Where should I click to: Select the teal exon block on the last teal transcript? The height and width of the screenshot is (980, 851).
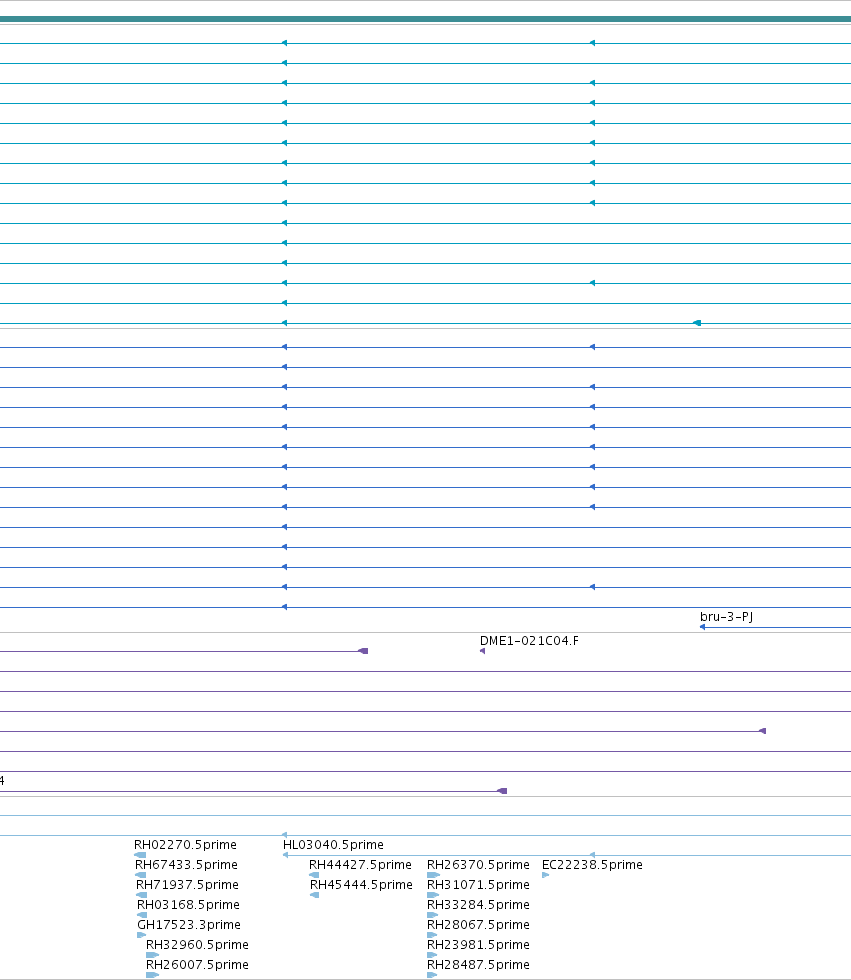(697, 323)
